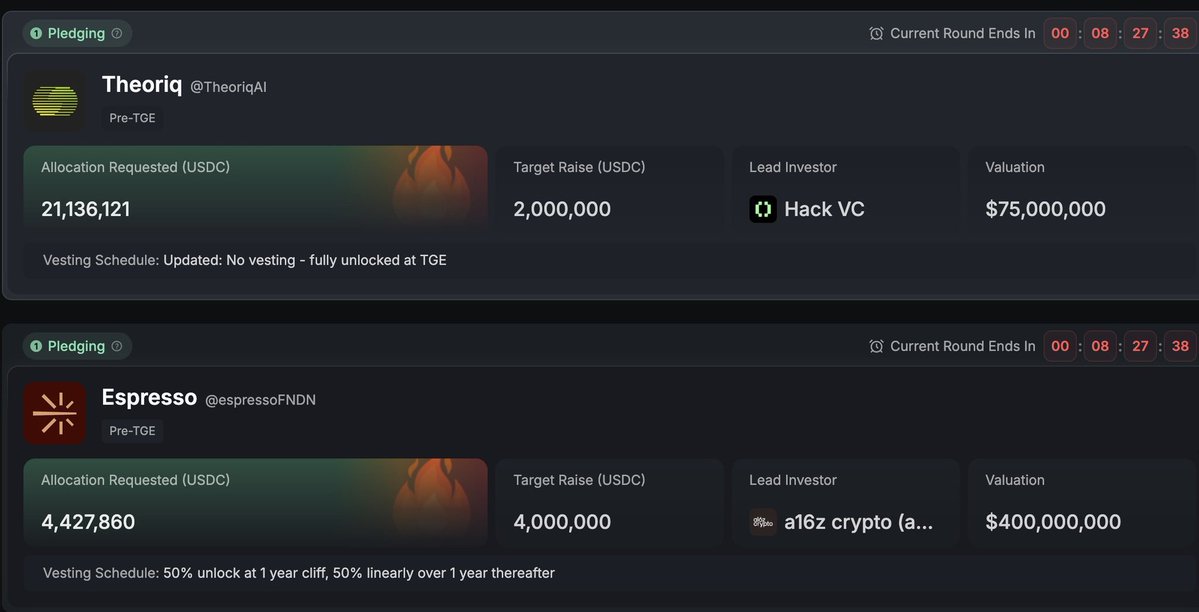Click the Theoriq striped logo icon
Viewport: 1199px width, 612px height.
pos(55,101)
